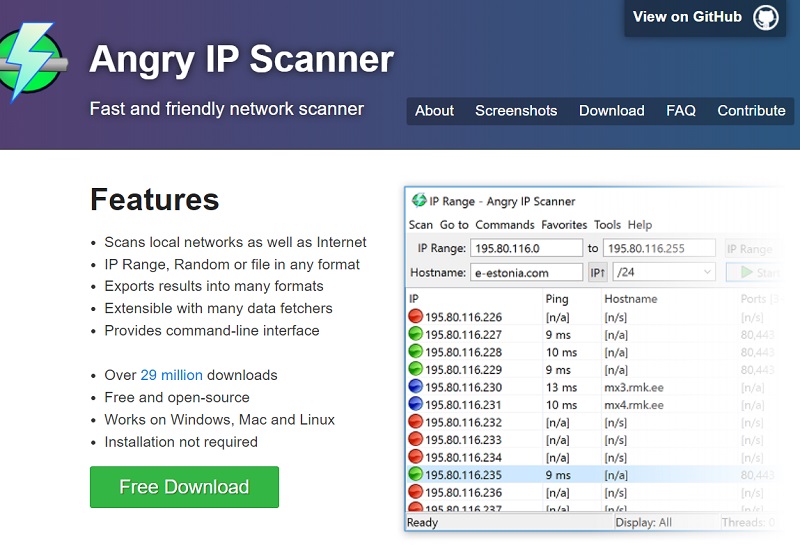Click red status dot for 195.80.116.232

point(416,422)
